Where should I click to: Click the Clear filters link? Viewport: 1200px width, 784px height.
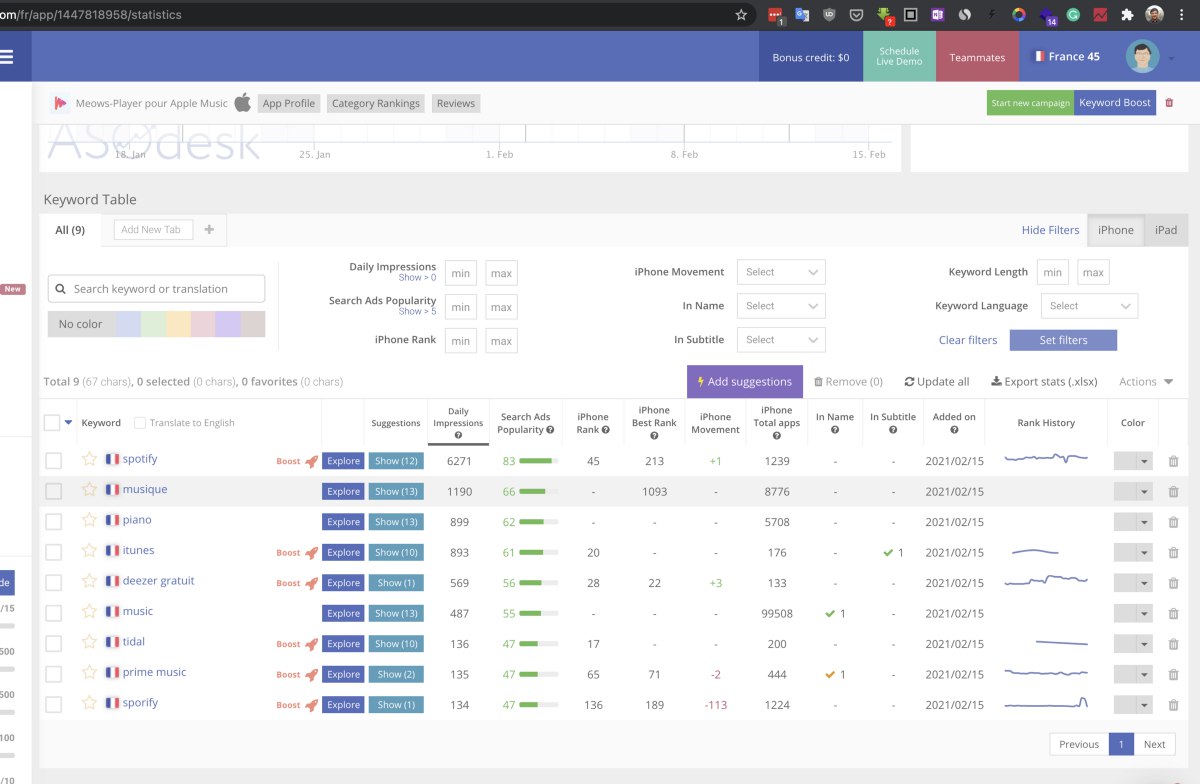968,340
